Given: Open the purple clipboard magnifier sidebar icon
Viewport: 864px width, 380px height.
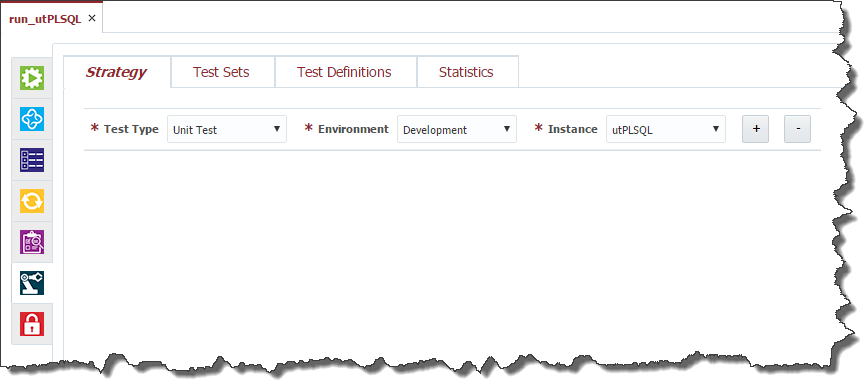Looking at the screenshot, I should click(x=32, y=242).
